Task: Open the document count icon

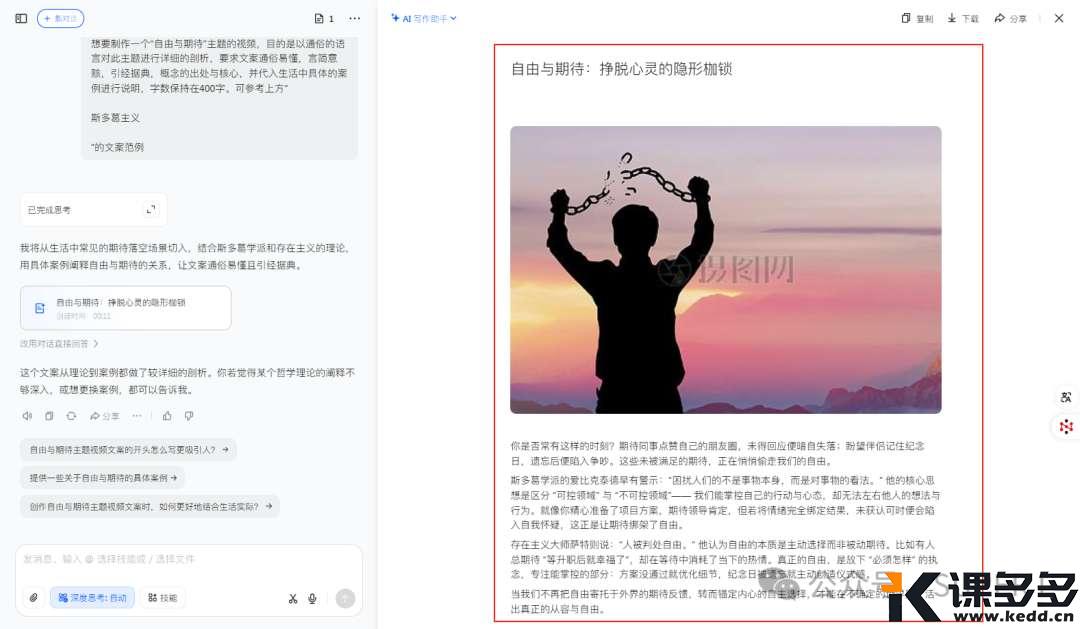Action: pos(324,19)
